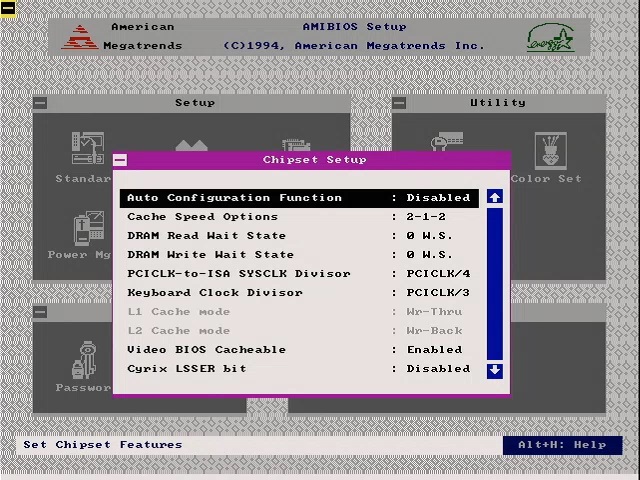This screenshot has width=640, height=480.
Task: Click the blue scrollbar track in Chipset Setup
Action: coord(495,284)
